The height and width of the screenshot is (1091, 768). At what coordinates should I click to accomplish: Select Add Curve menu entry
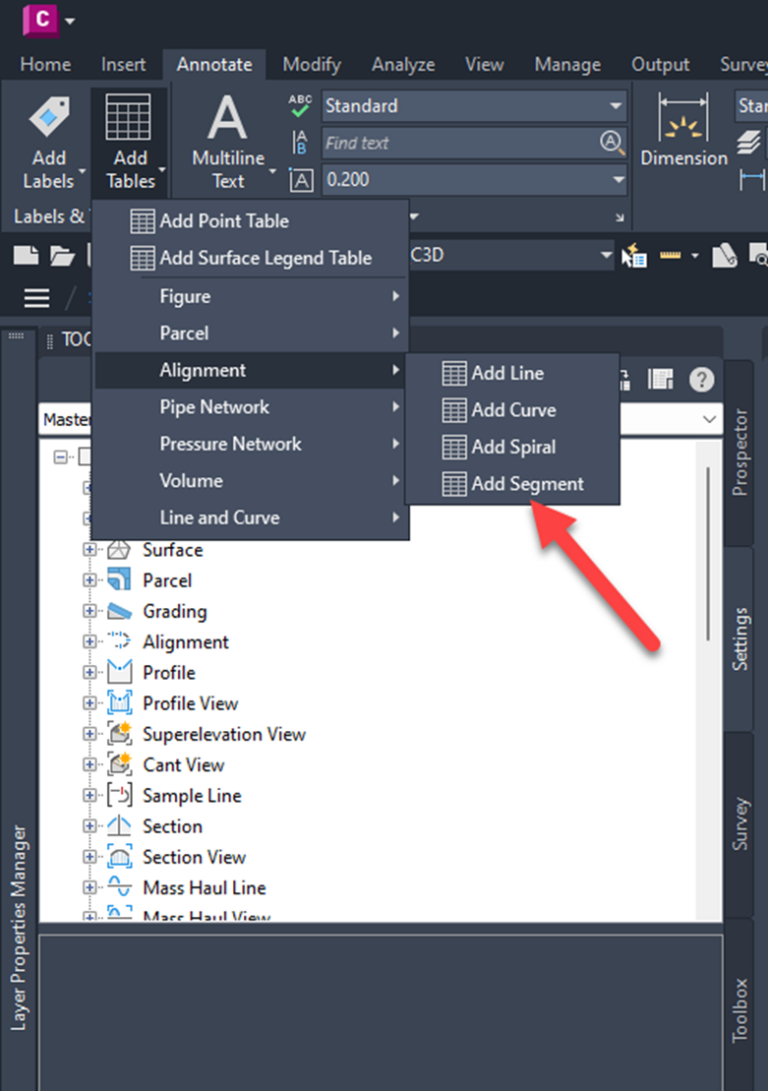point(513,410)
